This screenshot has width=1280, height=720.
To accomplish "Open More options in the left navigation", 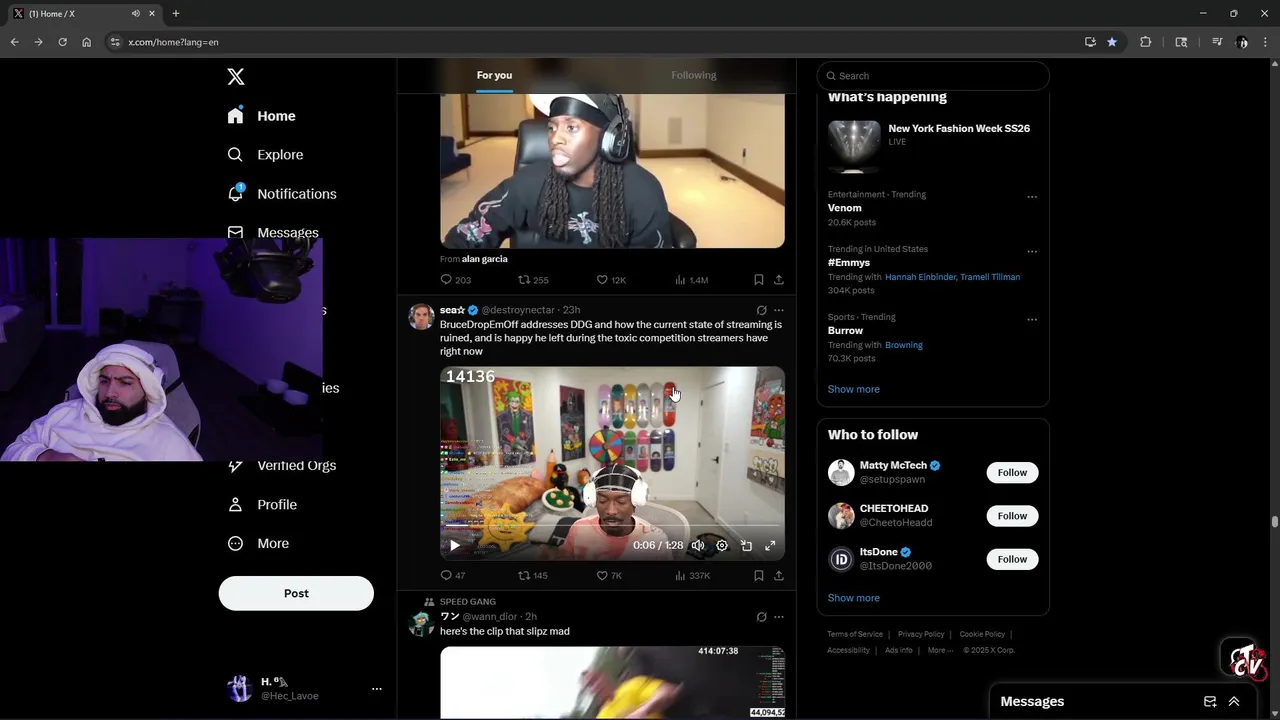I will pos(258,544).
